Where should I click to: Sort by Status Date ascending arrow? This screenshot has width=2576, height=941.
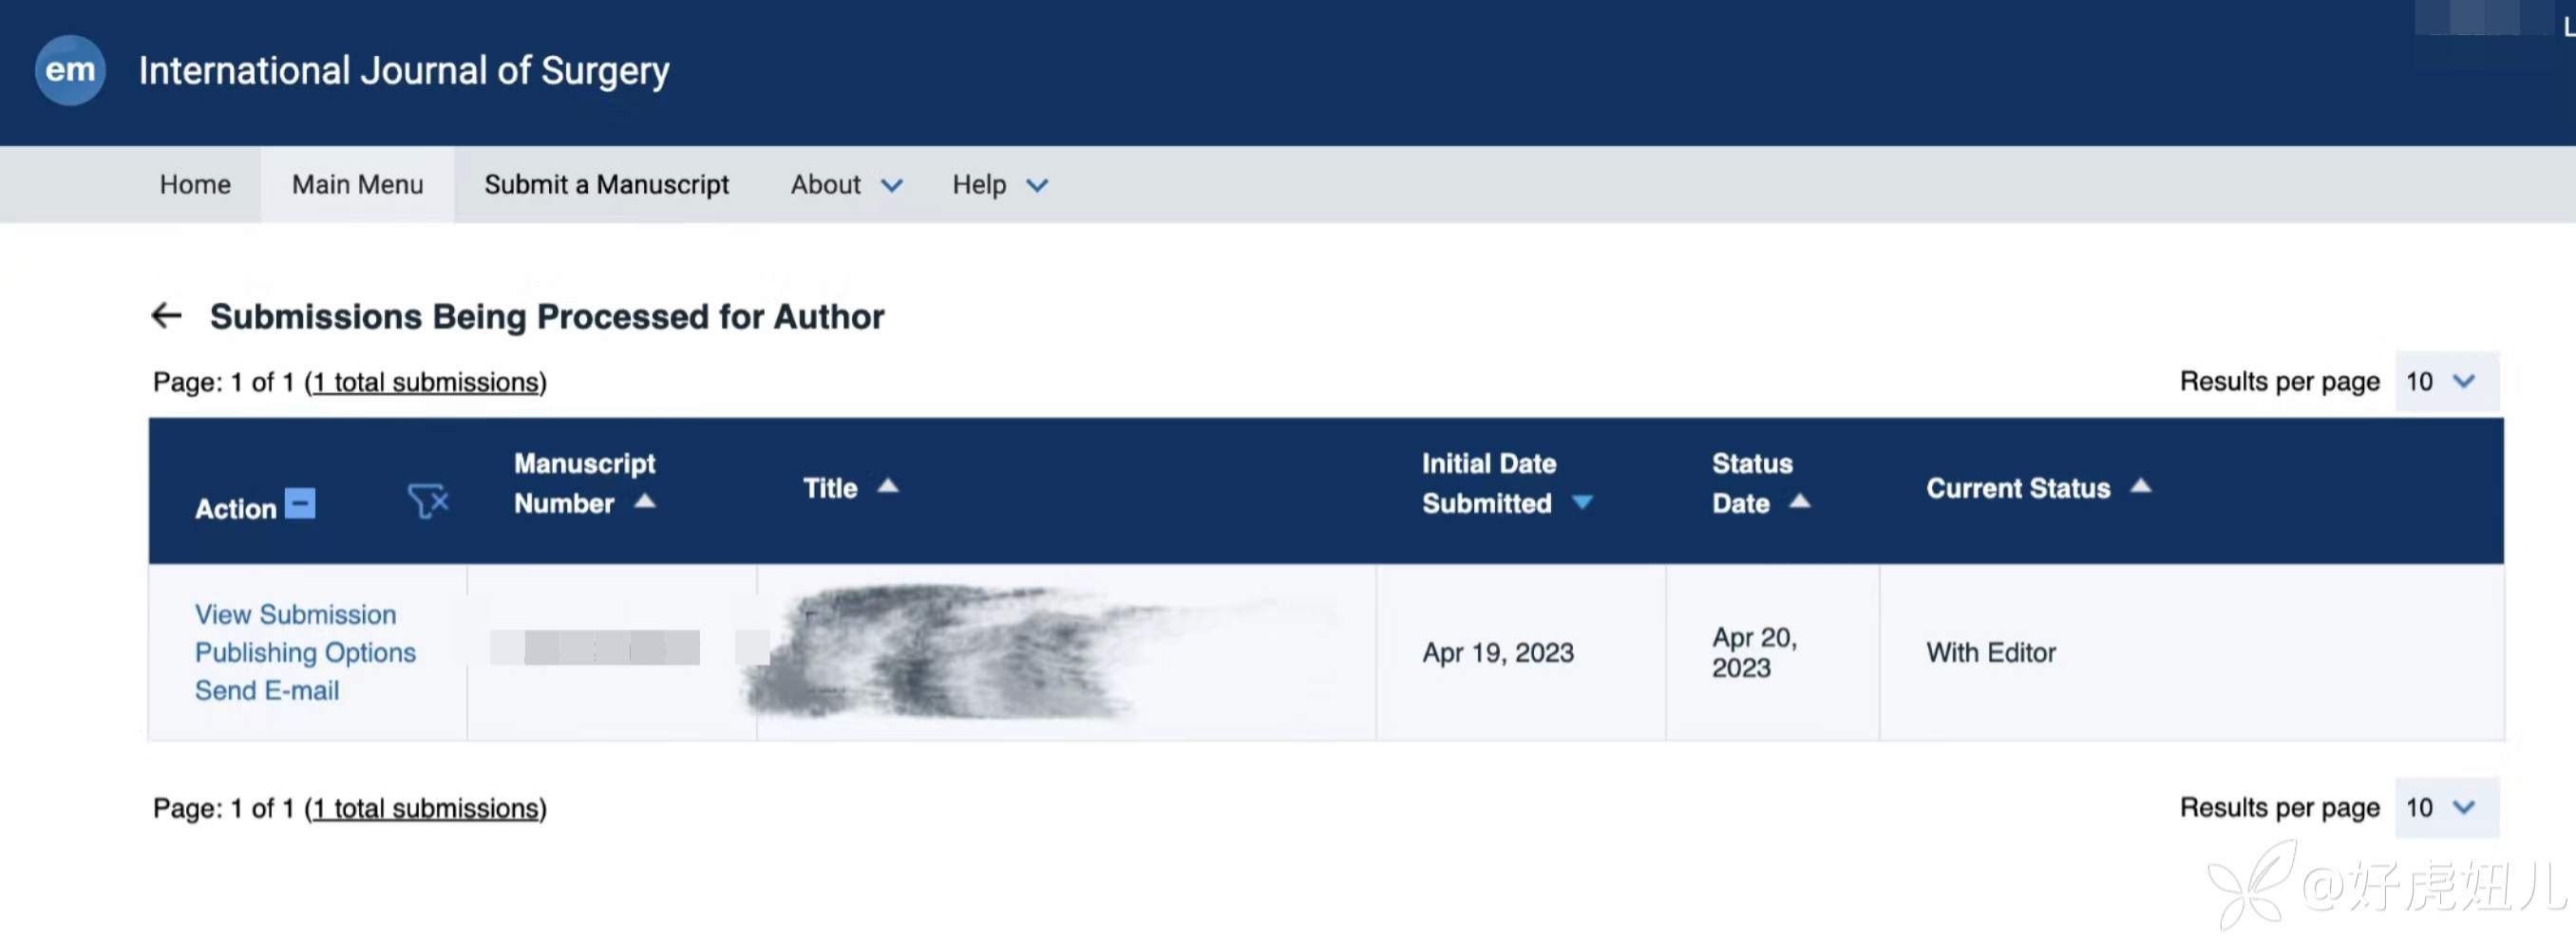coord(1799,501)
